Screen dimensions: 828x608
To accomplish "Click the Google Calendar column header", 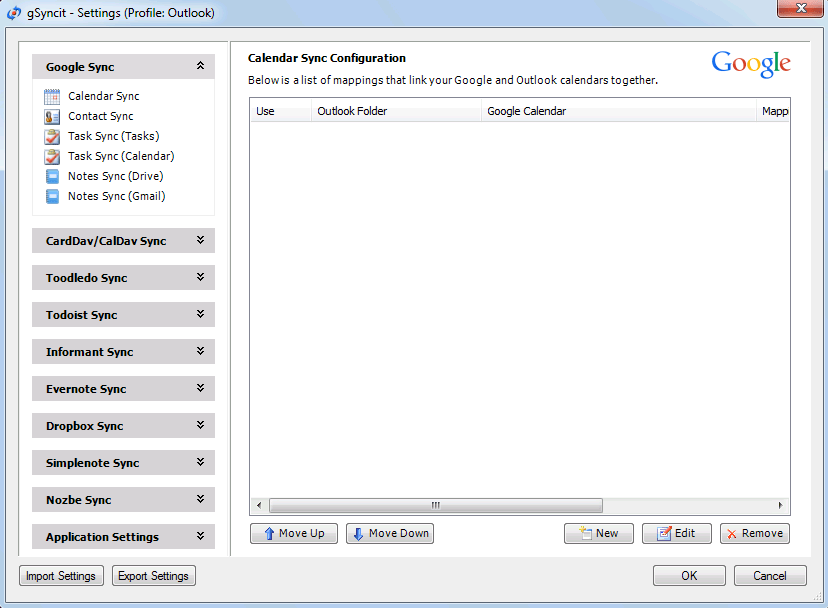I will point(618,111).
